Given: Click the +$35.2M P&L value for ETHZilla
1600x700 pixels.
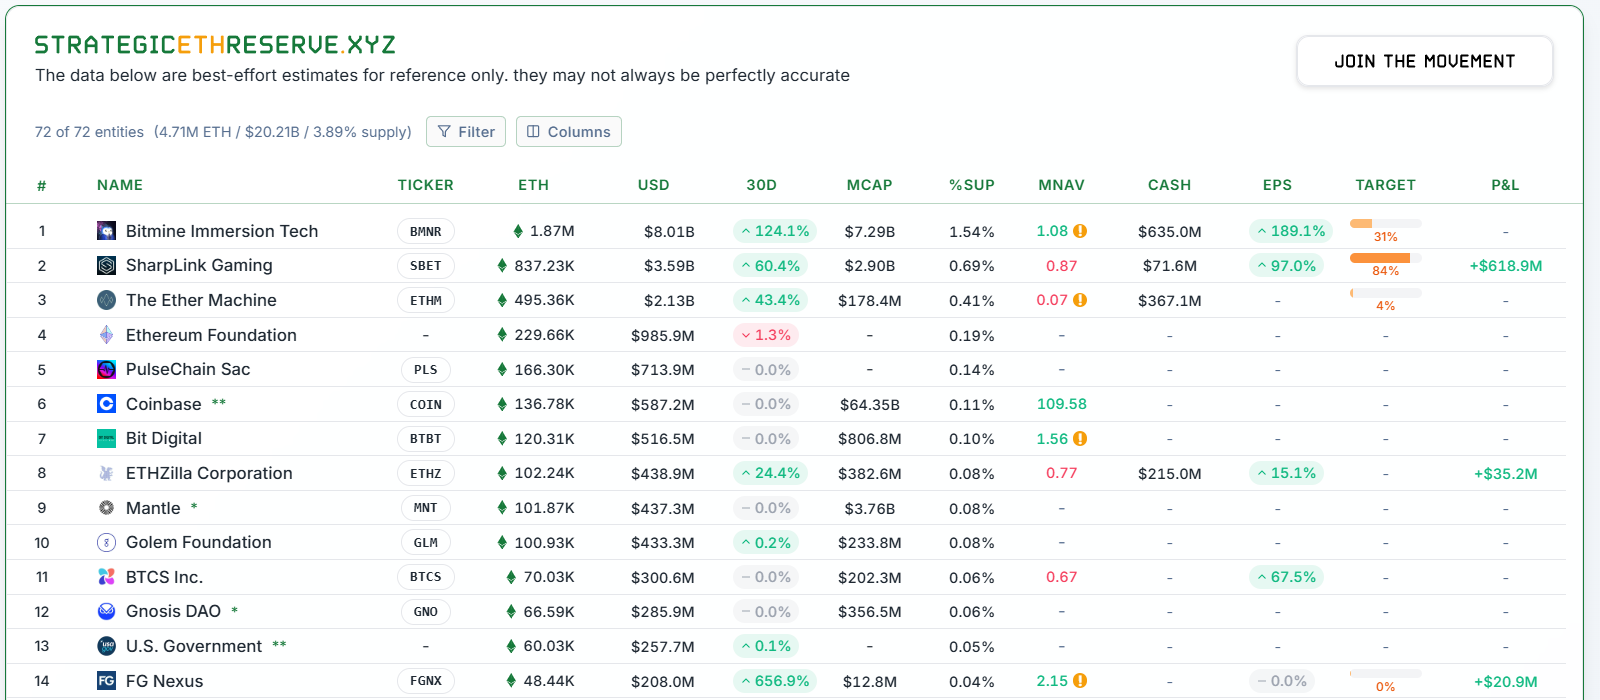Looking at the screenshot, I should (x=1506, y=474).
